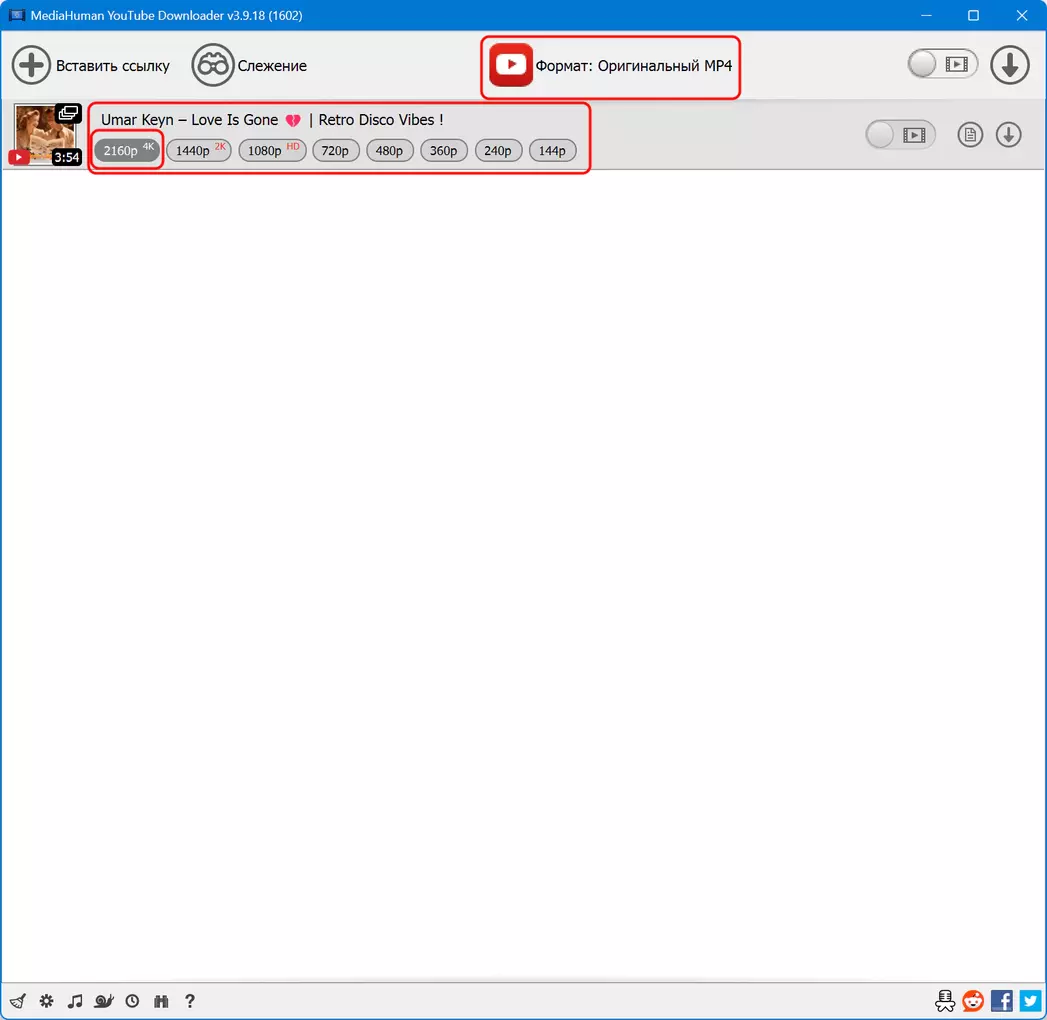
Task: Download the Umar Keyn video with row arrow
Action: click(1008, 135)
